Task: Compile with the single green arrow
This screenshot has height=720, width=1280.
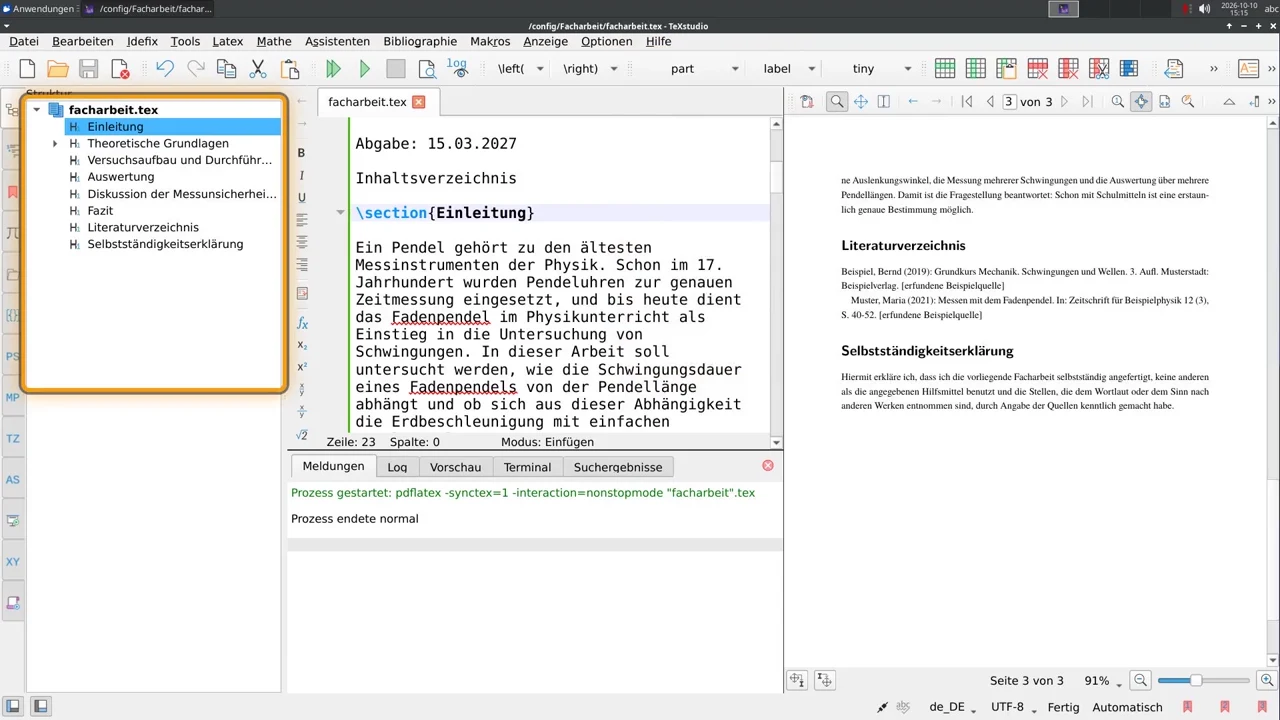Action: [365, 69]
